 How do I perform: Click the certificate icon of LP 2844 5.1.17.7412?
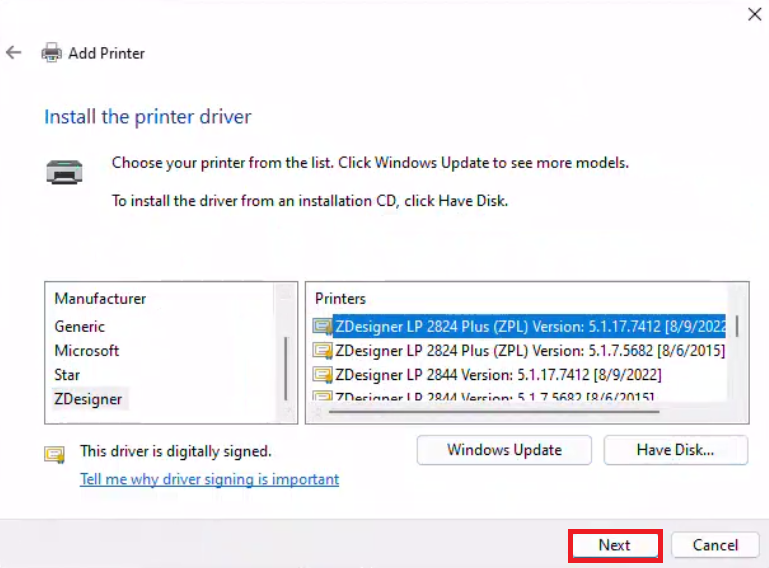(322, 375)
